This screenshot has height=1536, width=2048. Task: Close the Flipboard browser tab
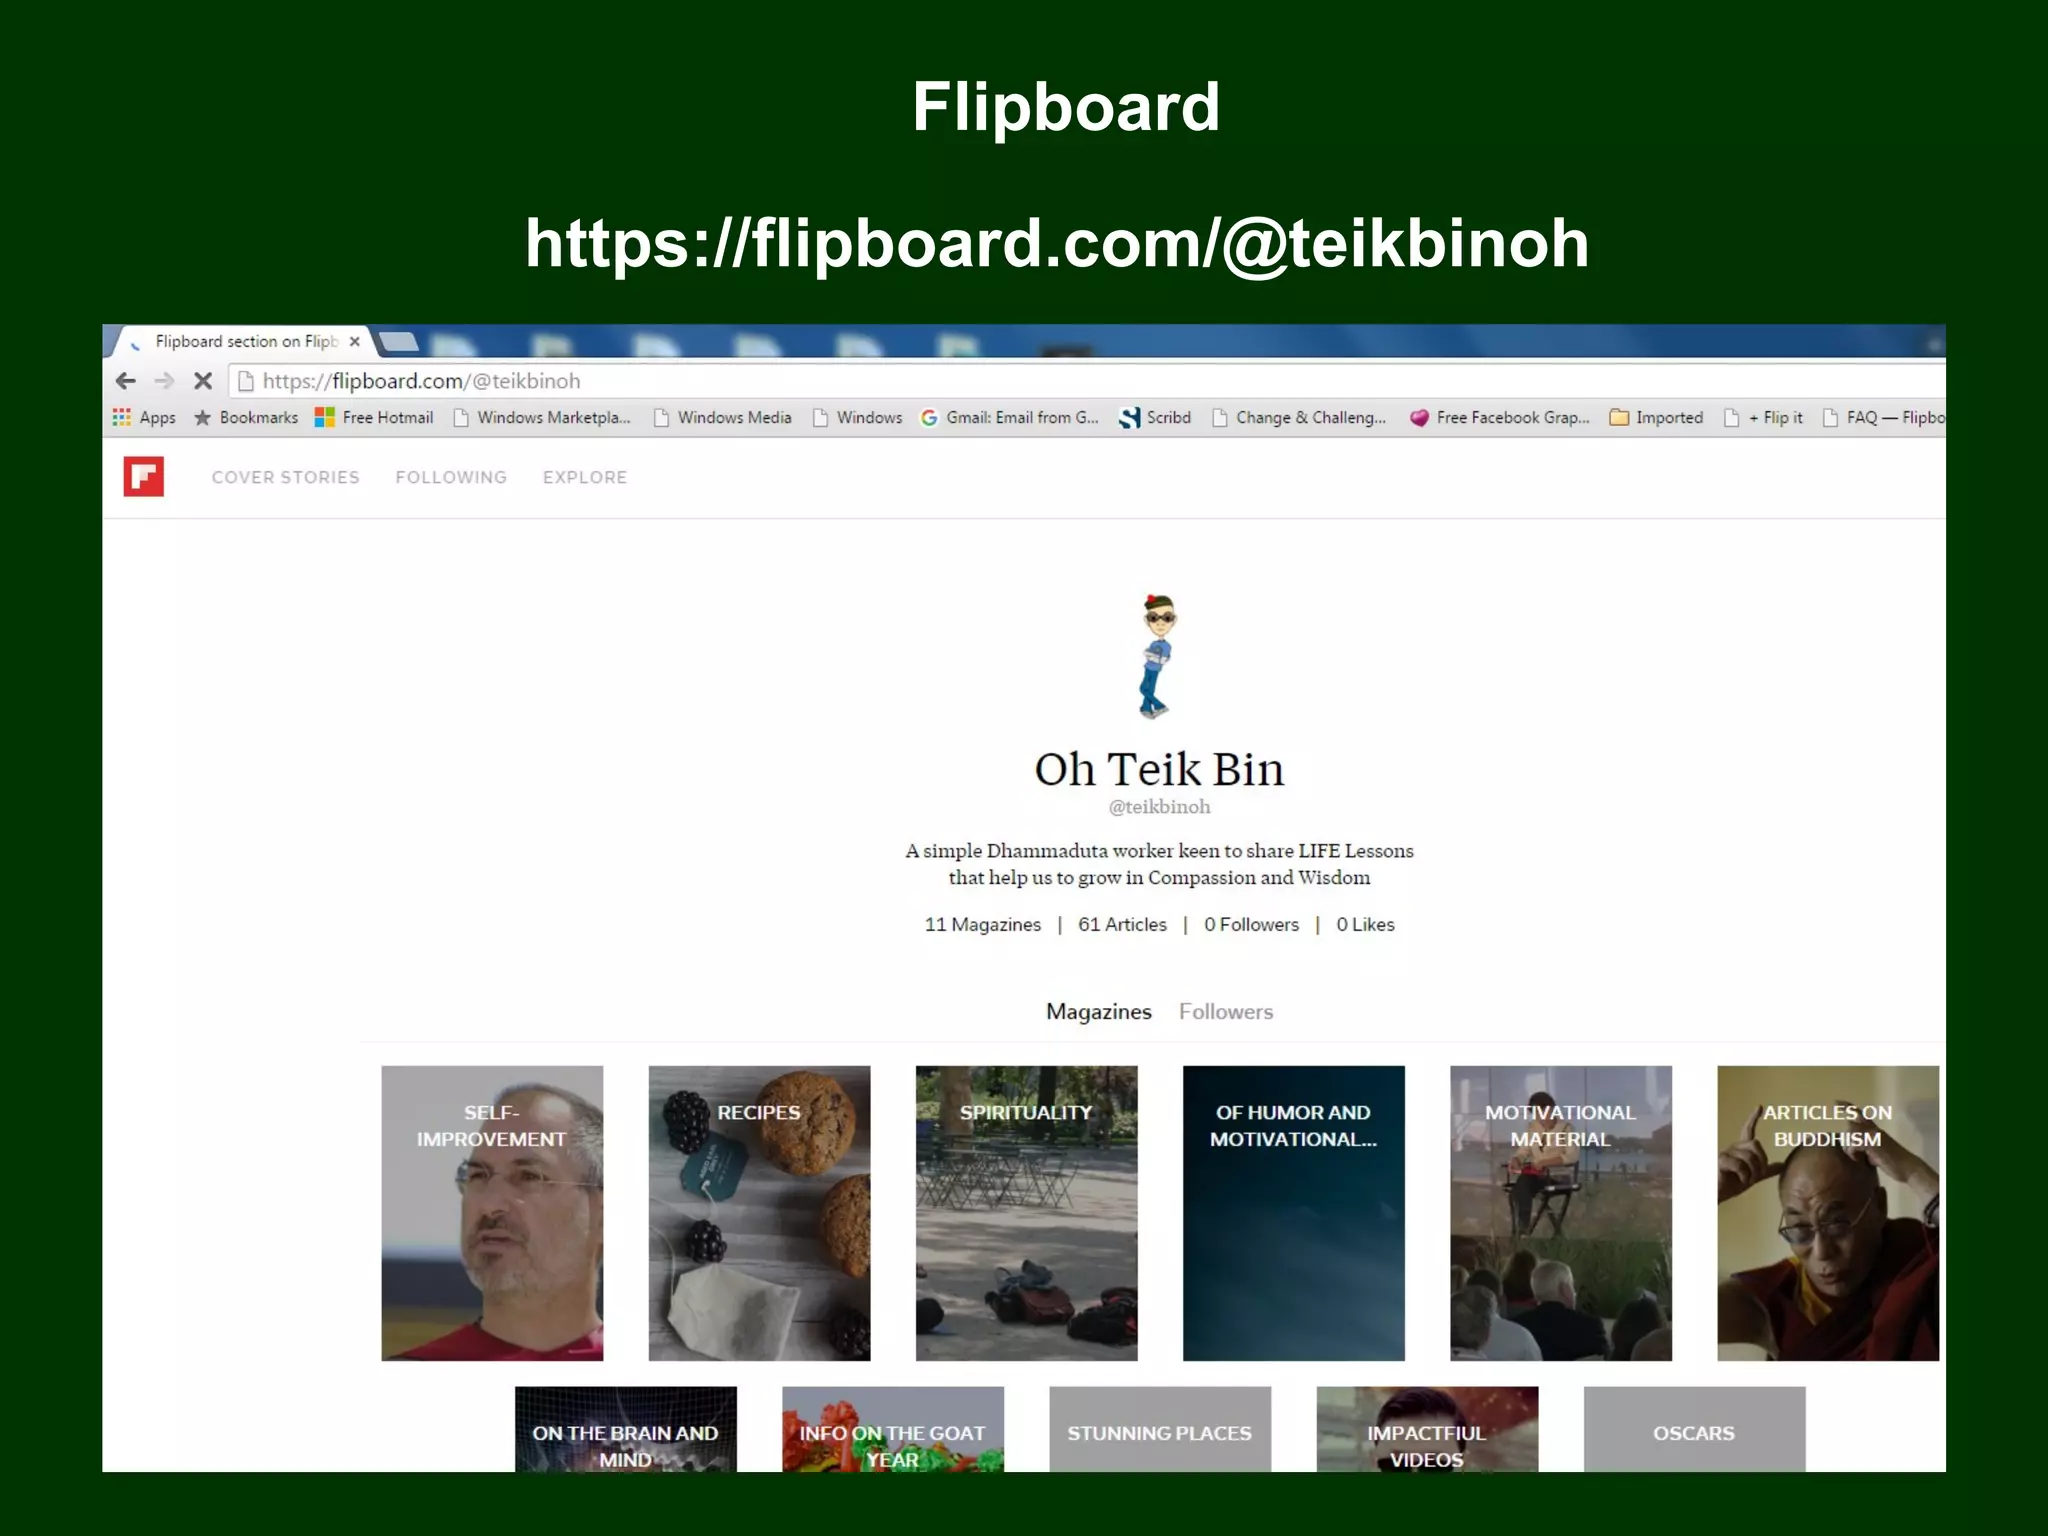pyautogui.click(x=354, y=342)
